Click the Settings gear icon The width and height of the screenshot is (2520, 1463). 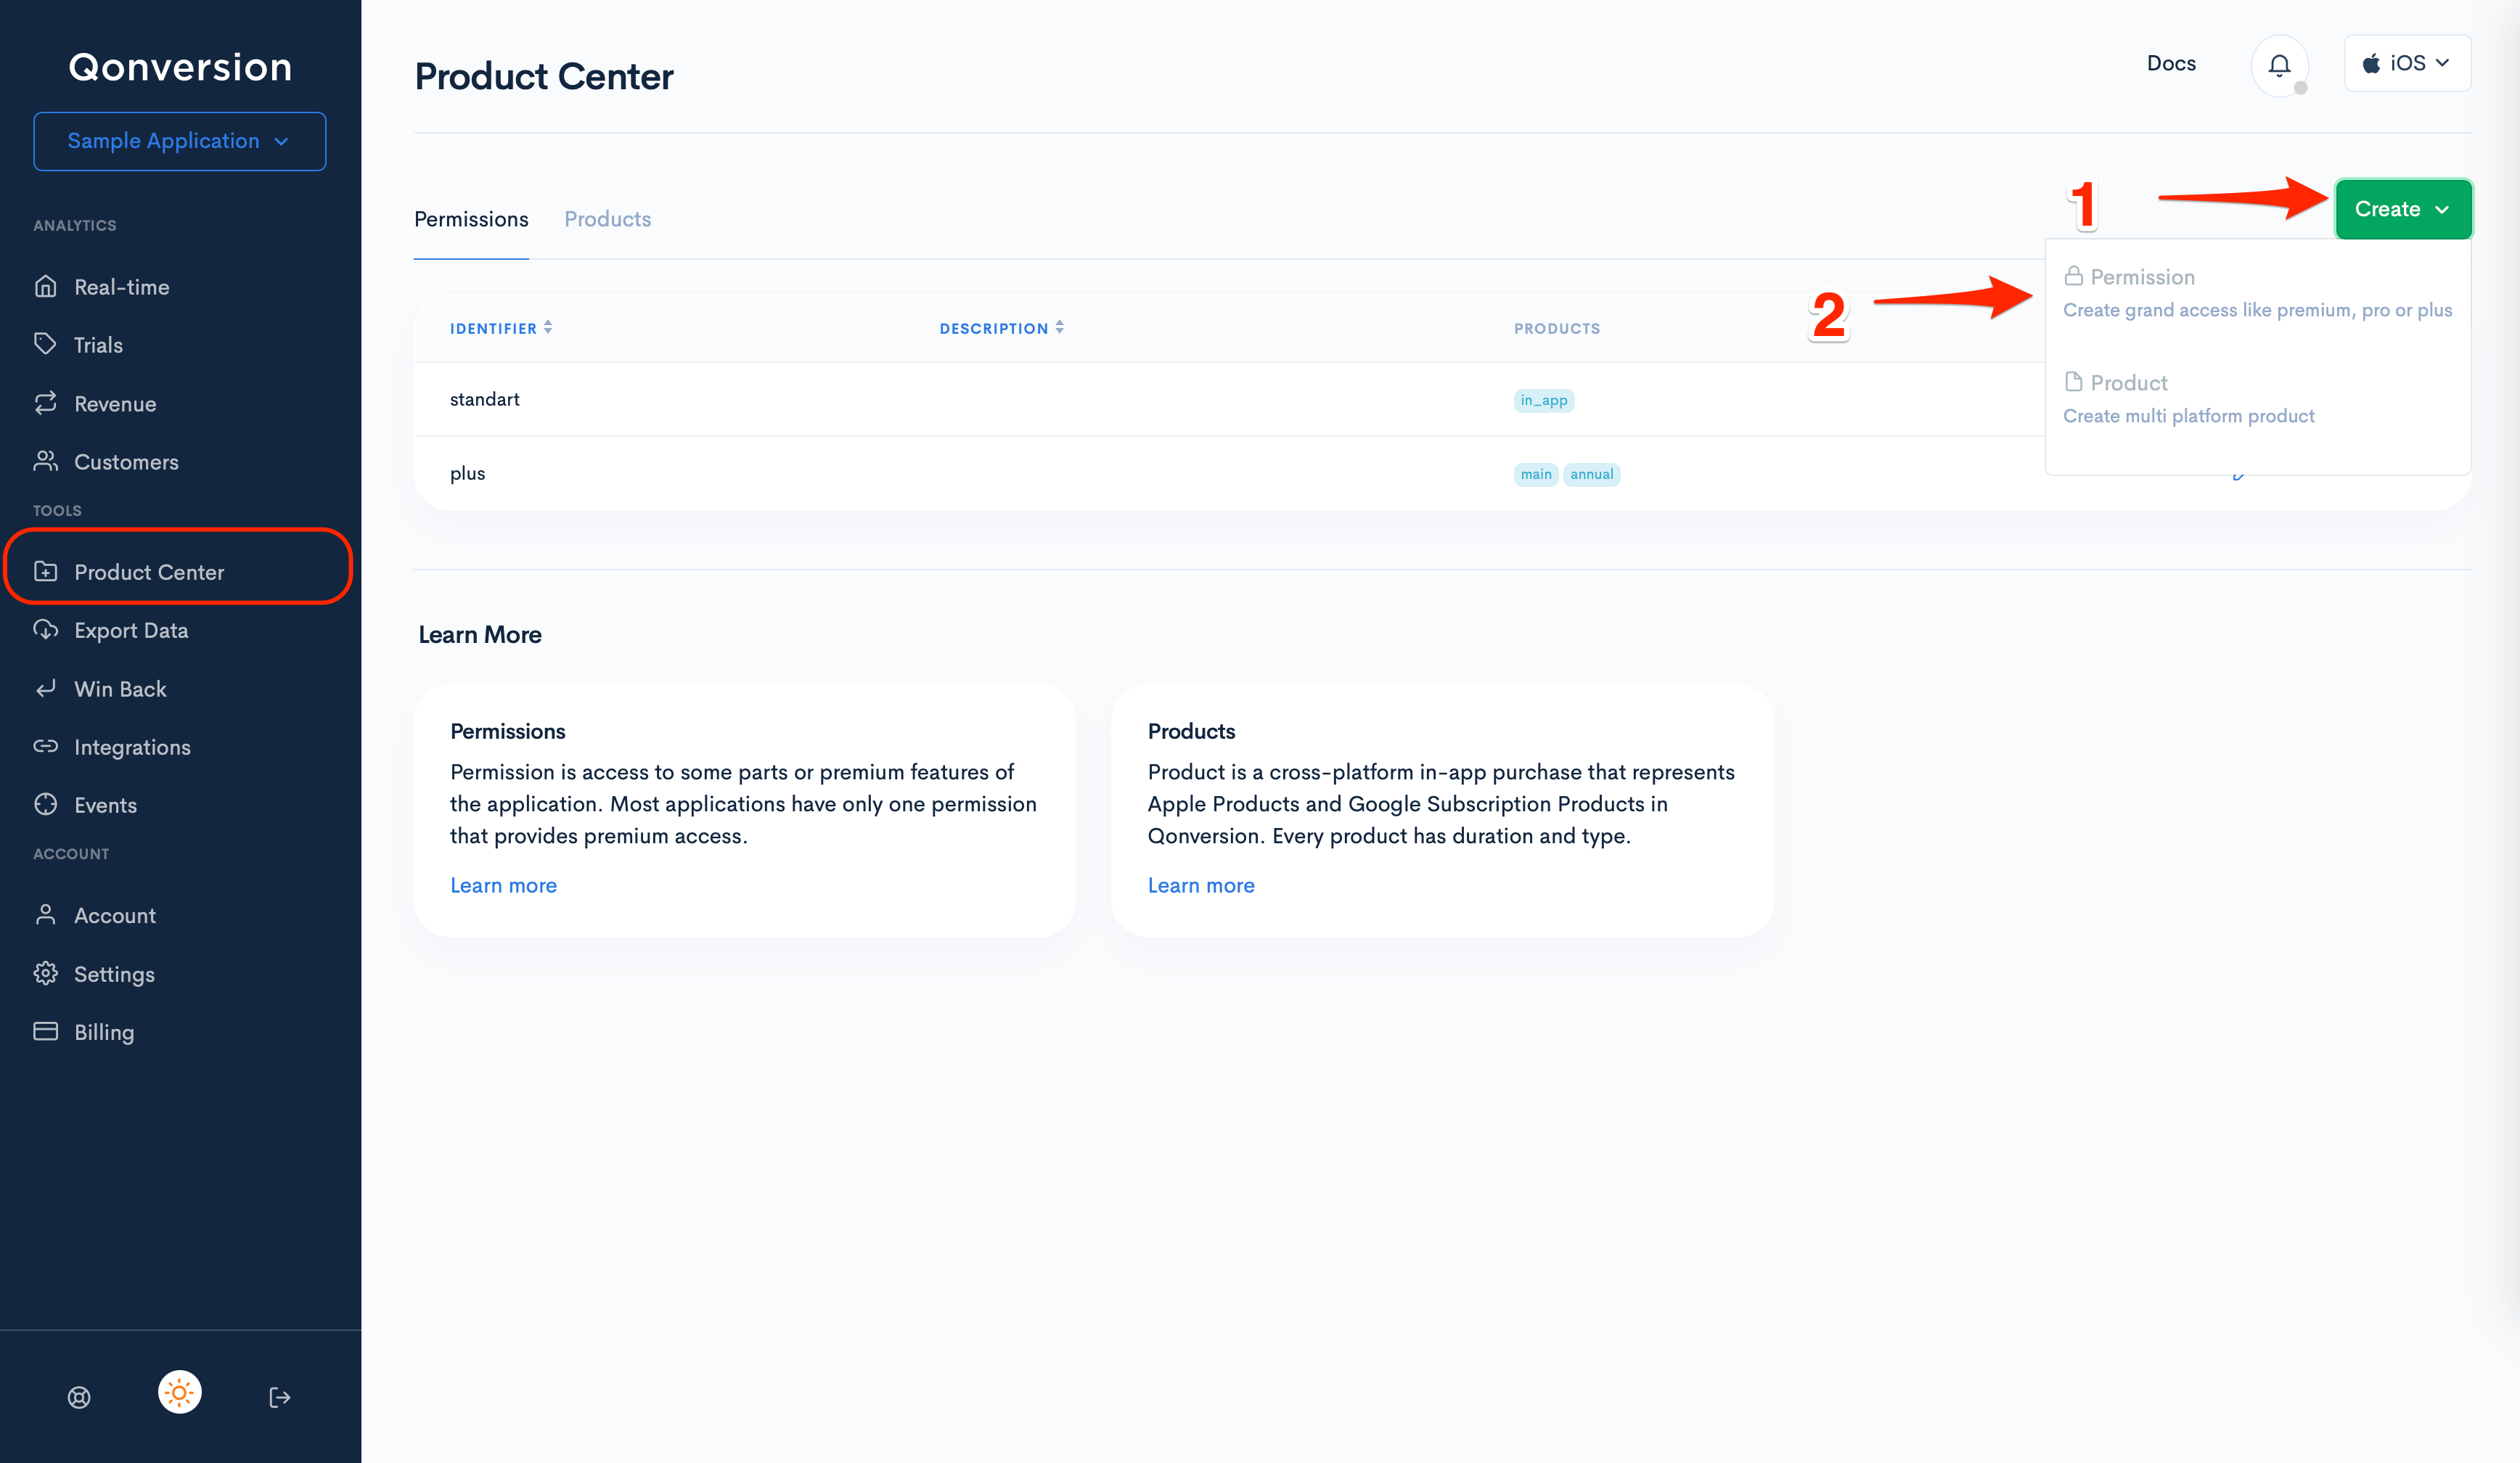tap(45, 973)
